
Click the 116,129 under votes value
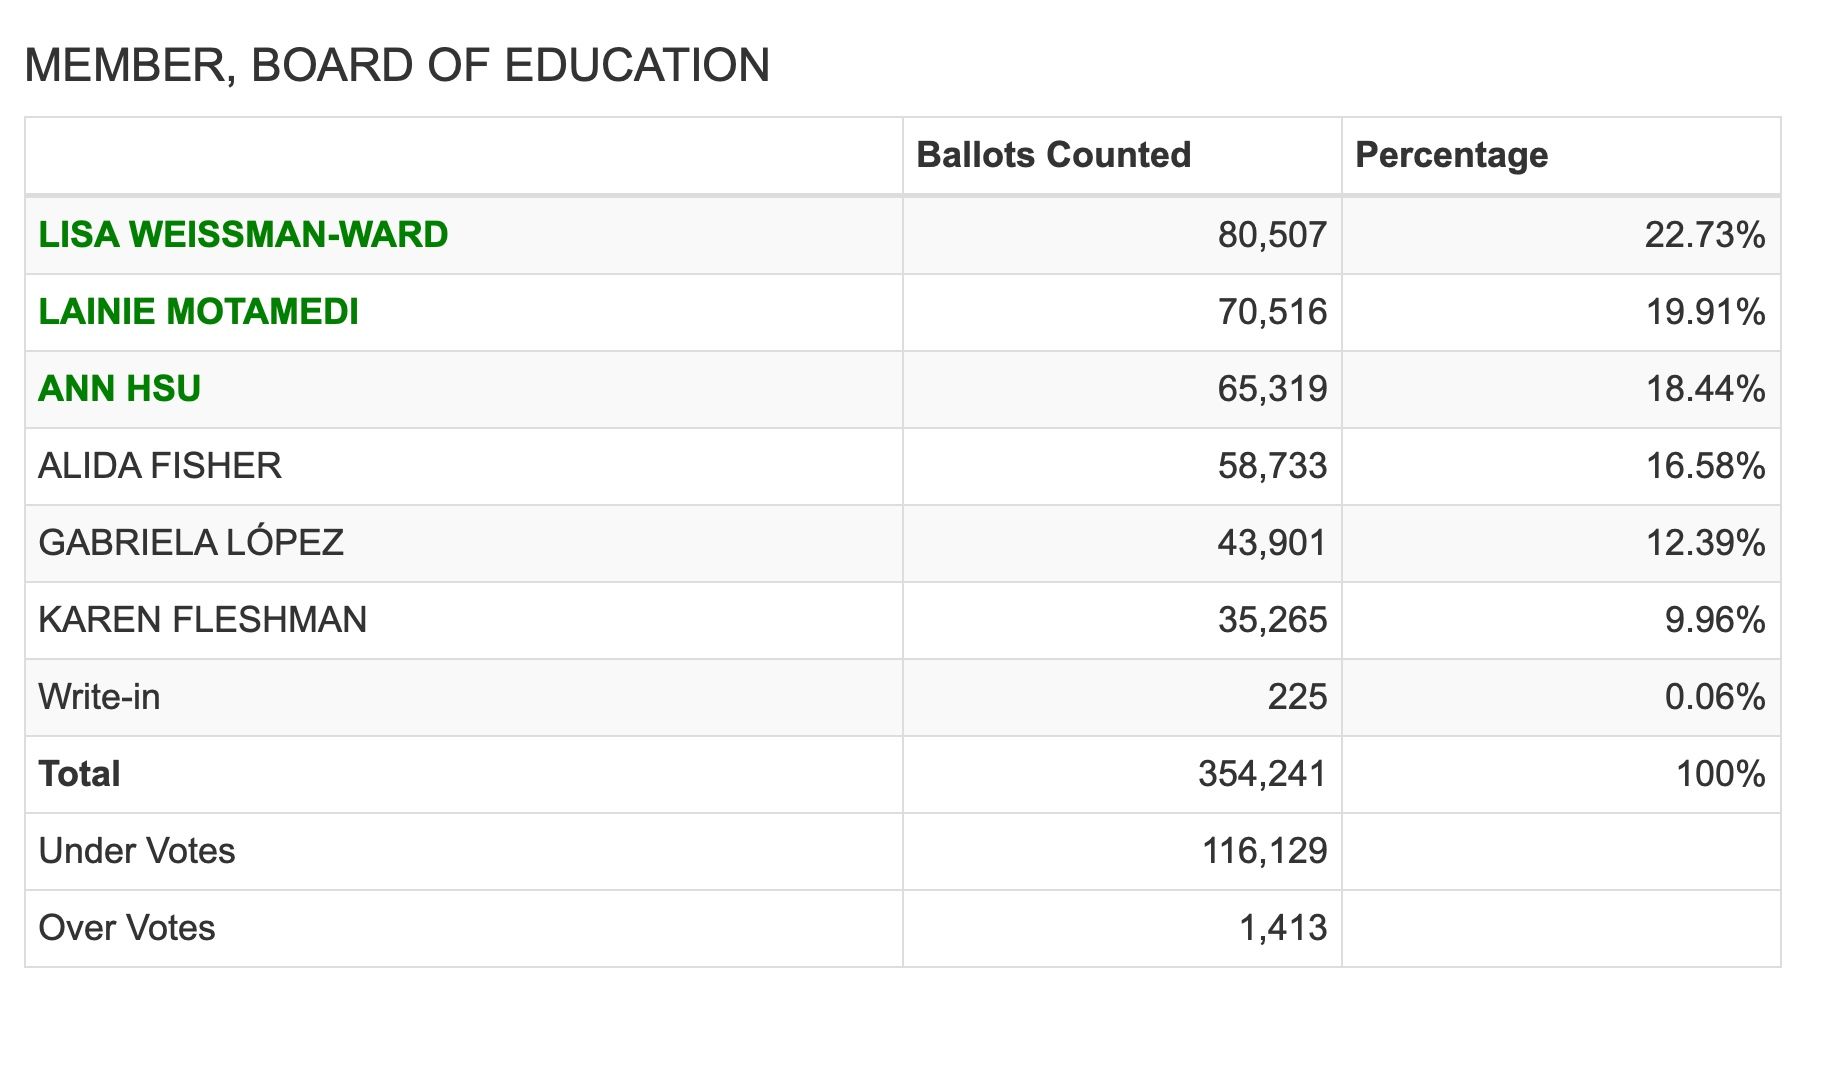(1264, 851)
